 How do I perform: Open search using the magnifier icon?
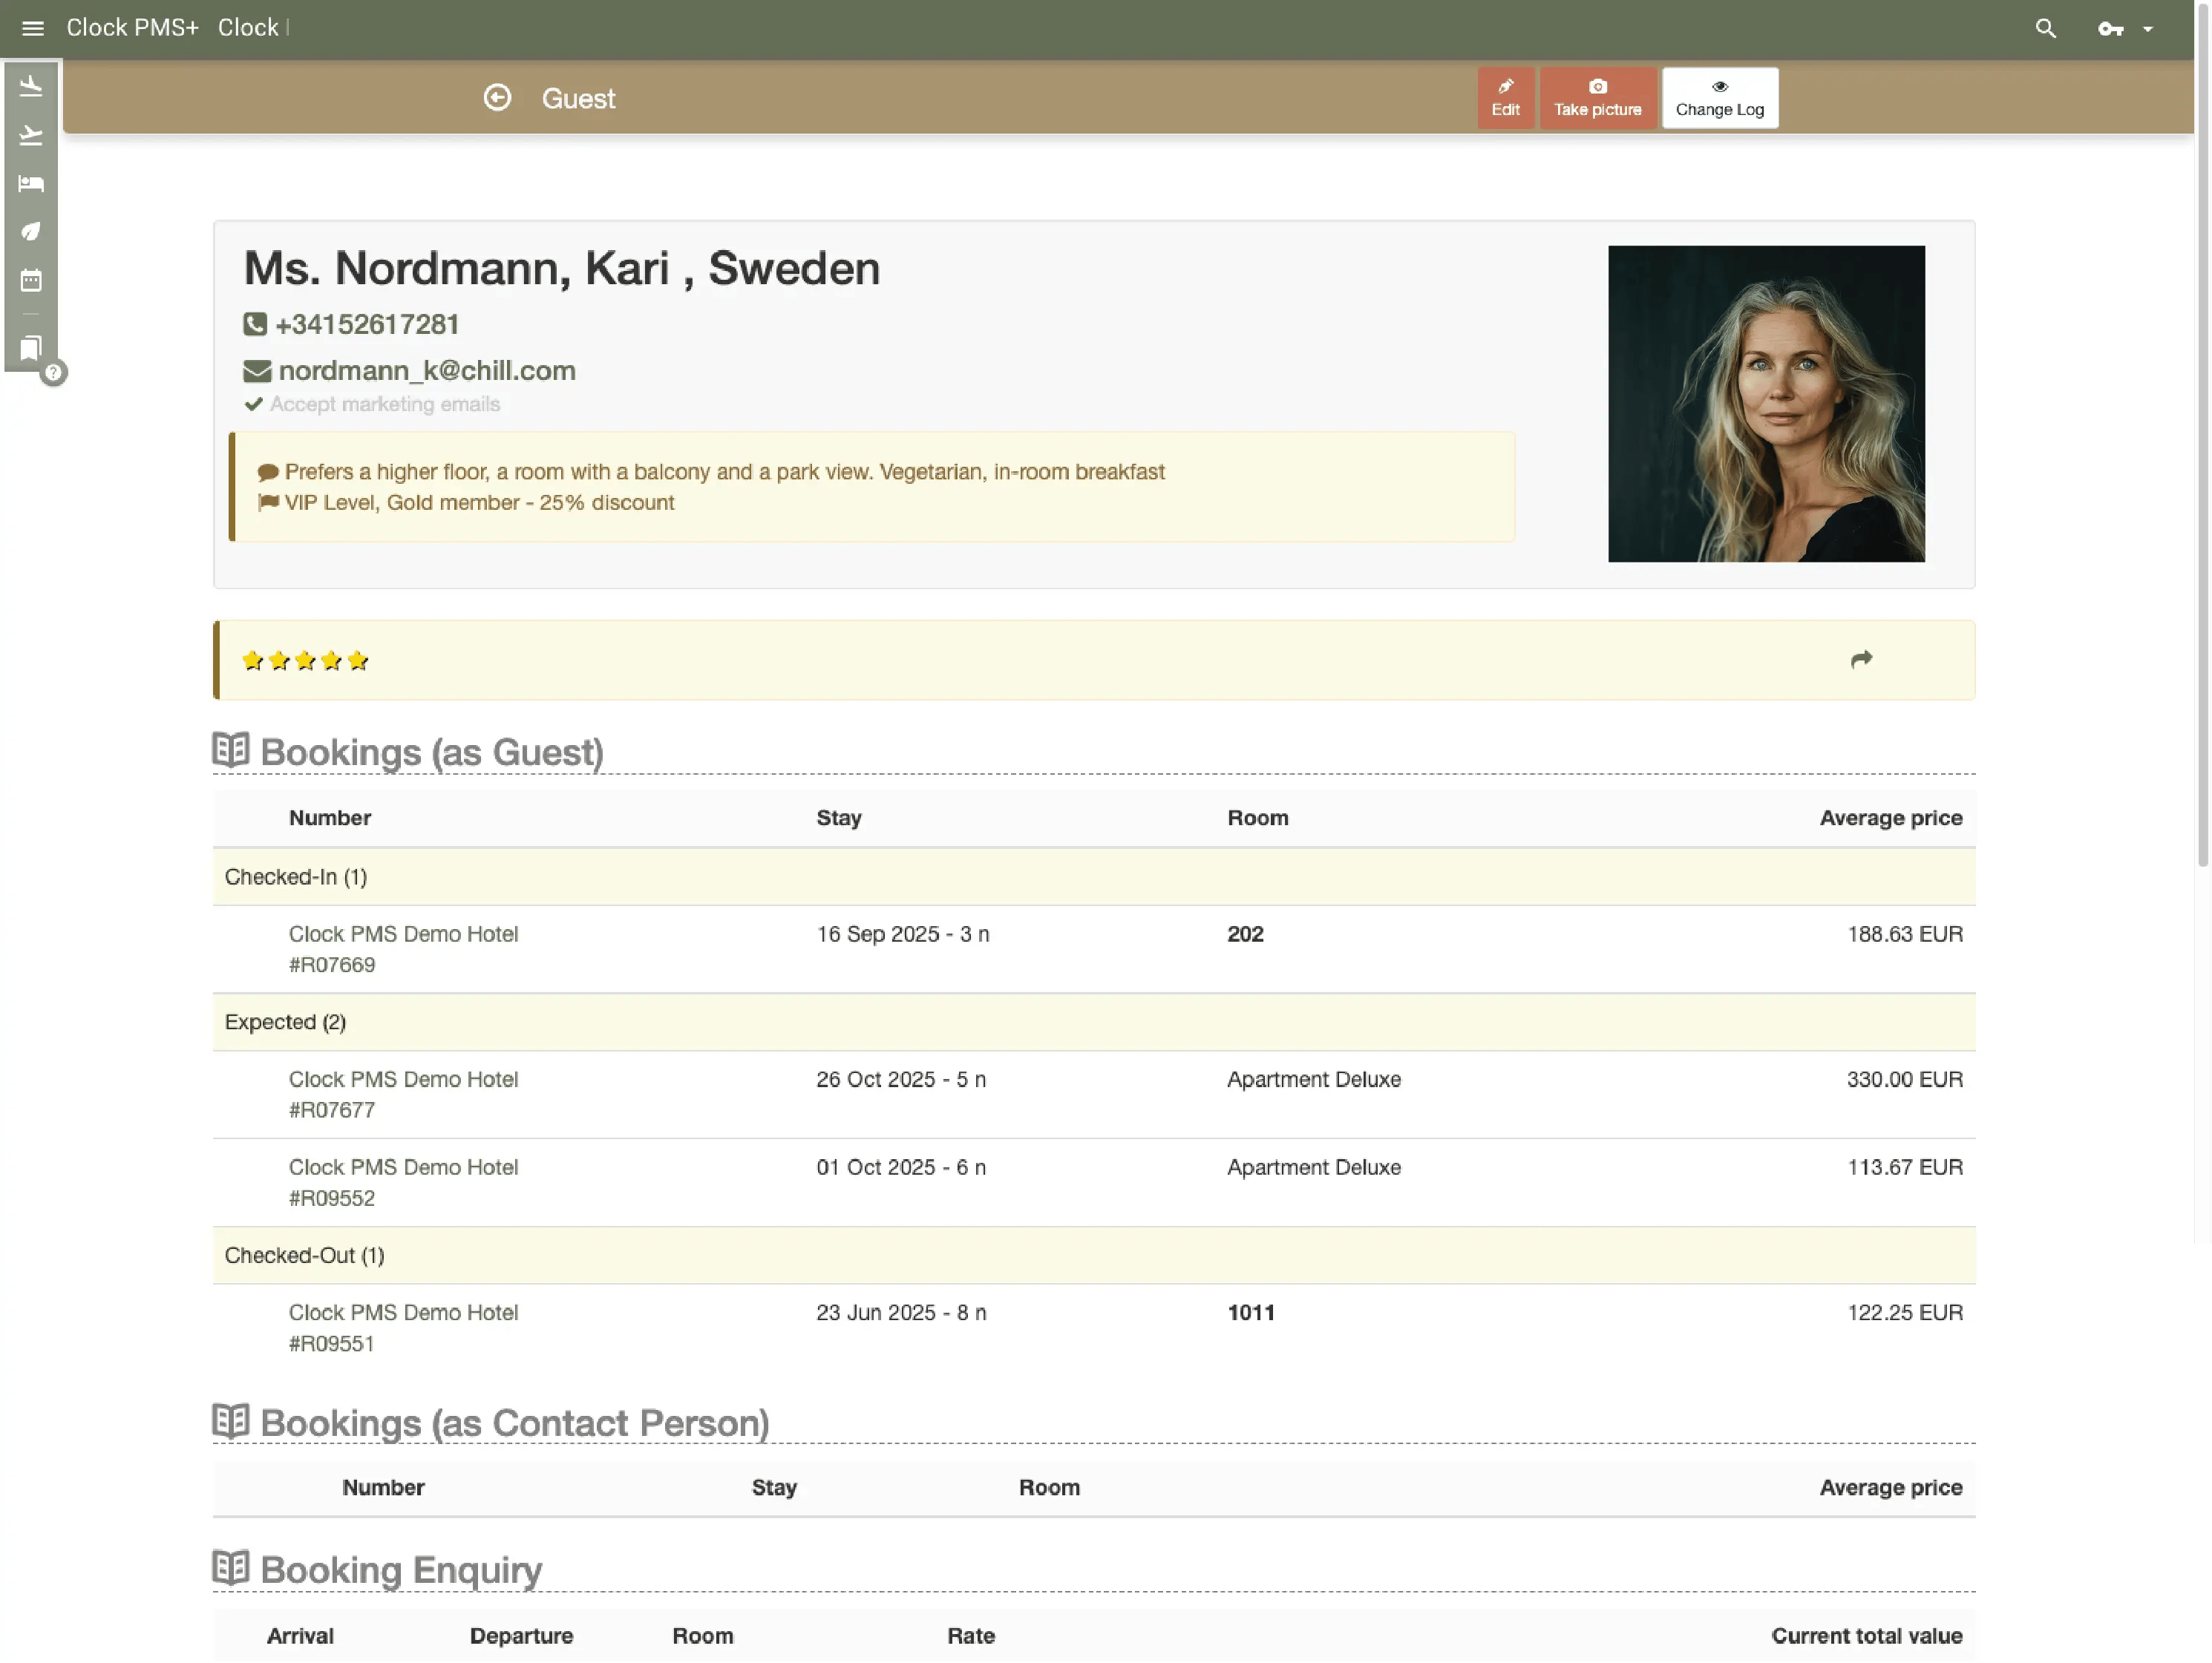pos(2046,28)
